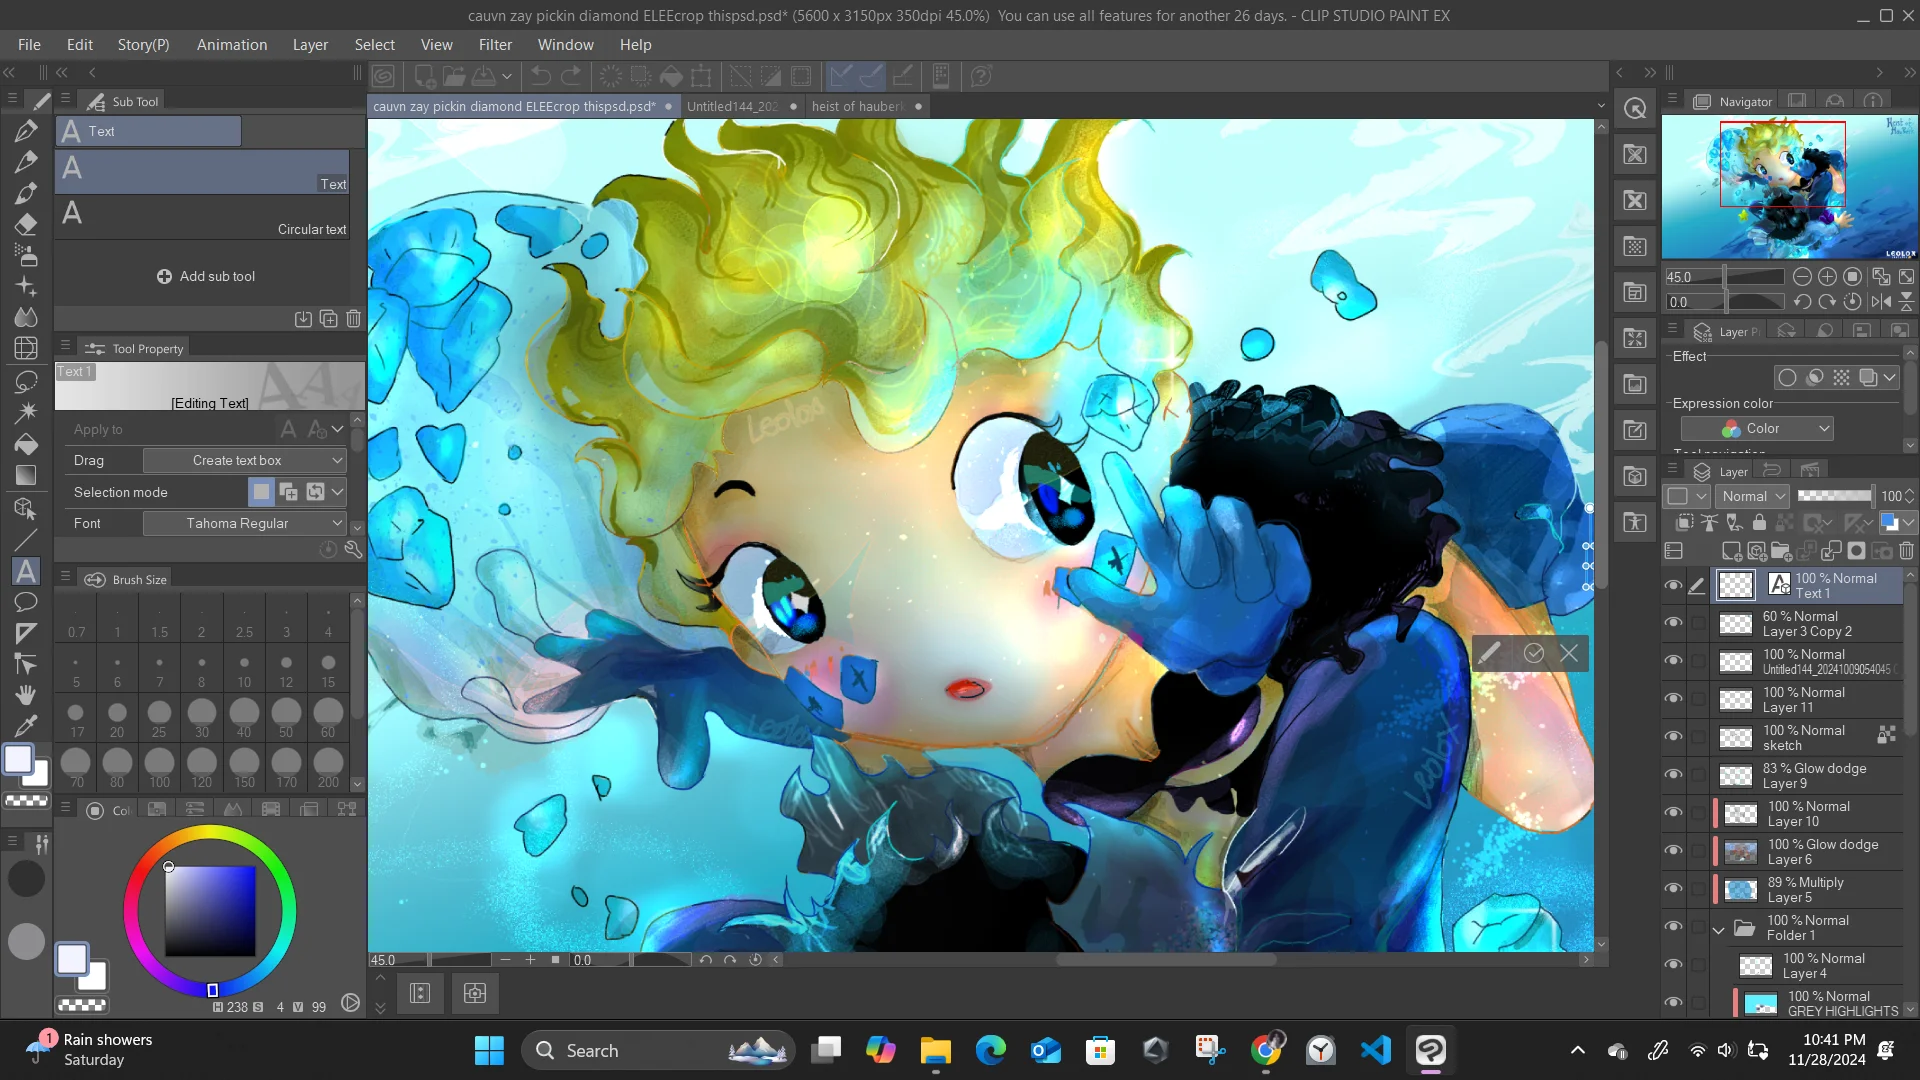The width and height of the screenshot is (1920, 1080).
Task: Select the Circular text sub tool
Action: coord(202,217)
